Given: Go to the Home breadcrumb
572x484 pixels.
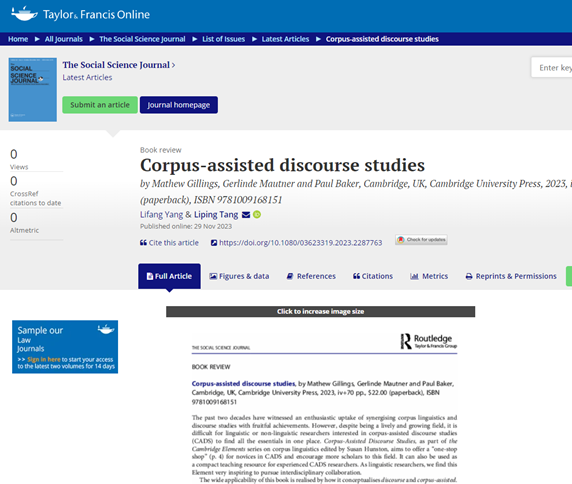Looking at the screenshot, I should click(18, 39).
